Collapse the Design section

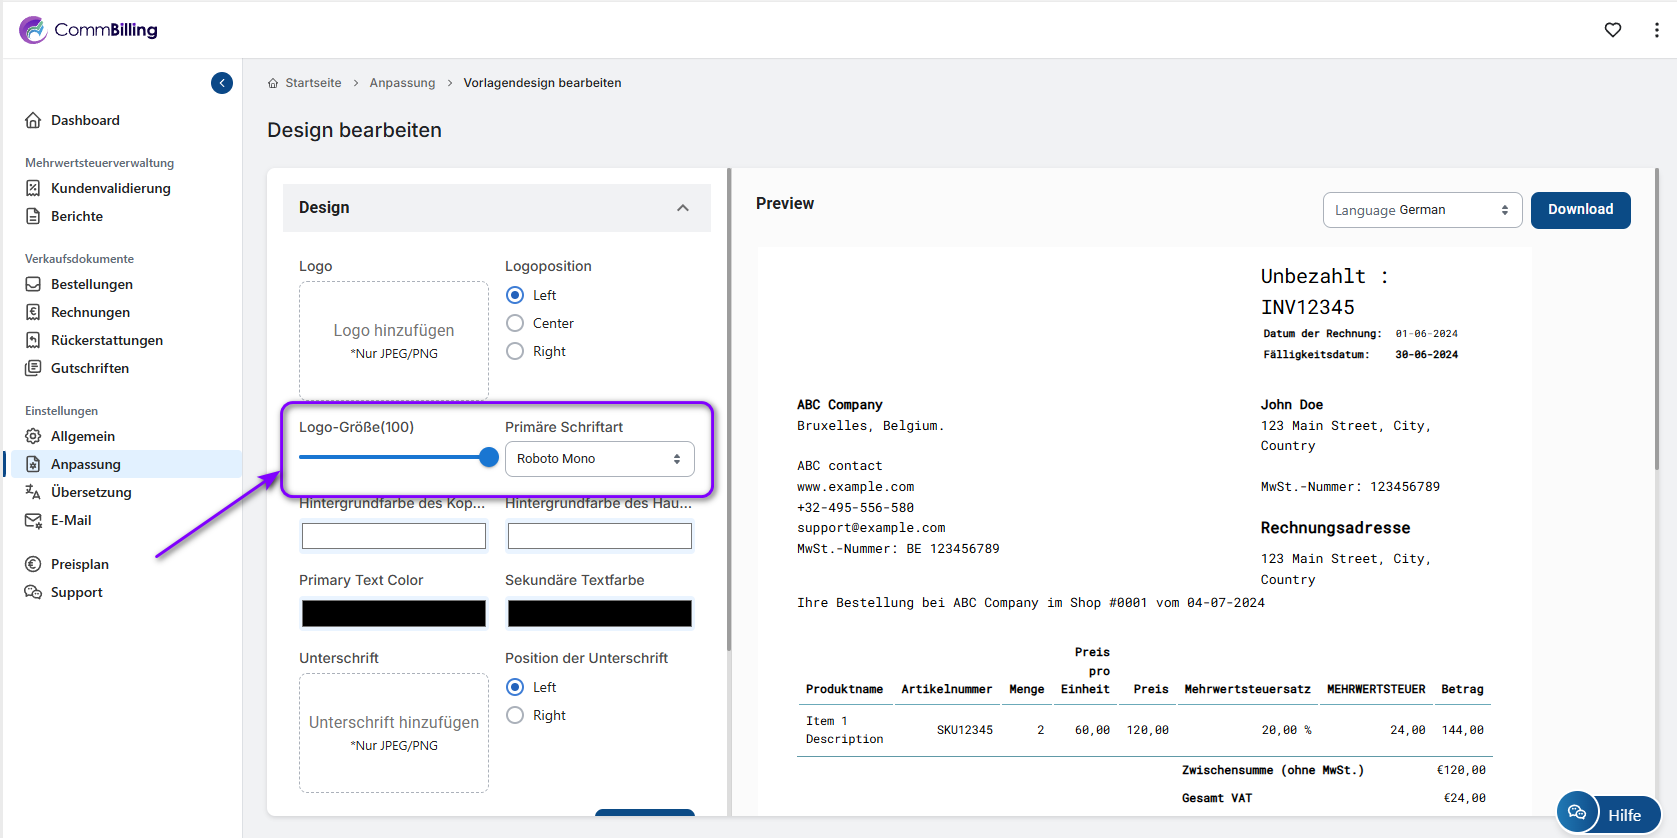pyautogui.click(x=683, y=208)
